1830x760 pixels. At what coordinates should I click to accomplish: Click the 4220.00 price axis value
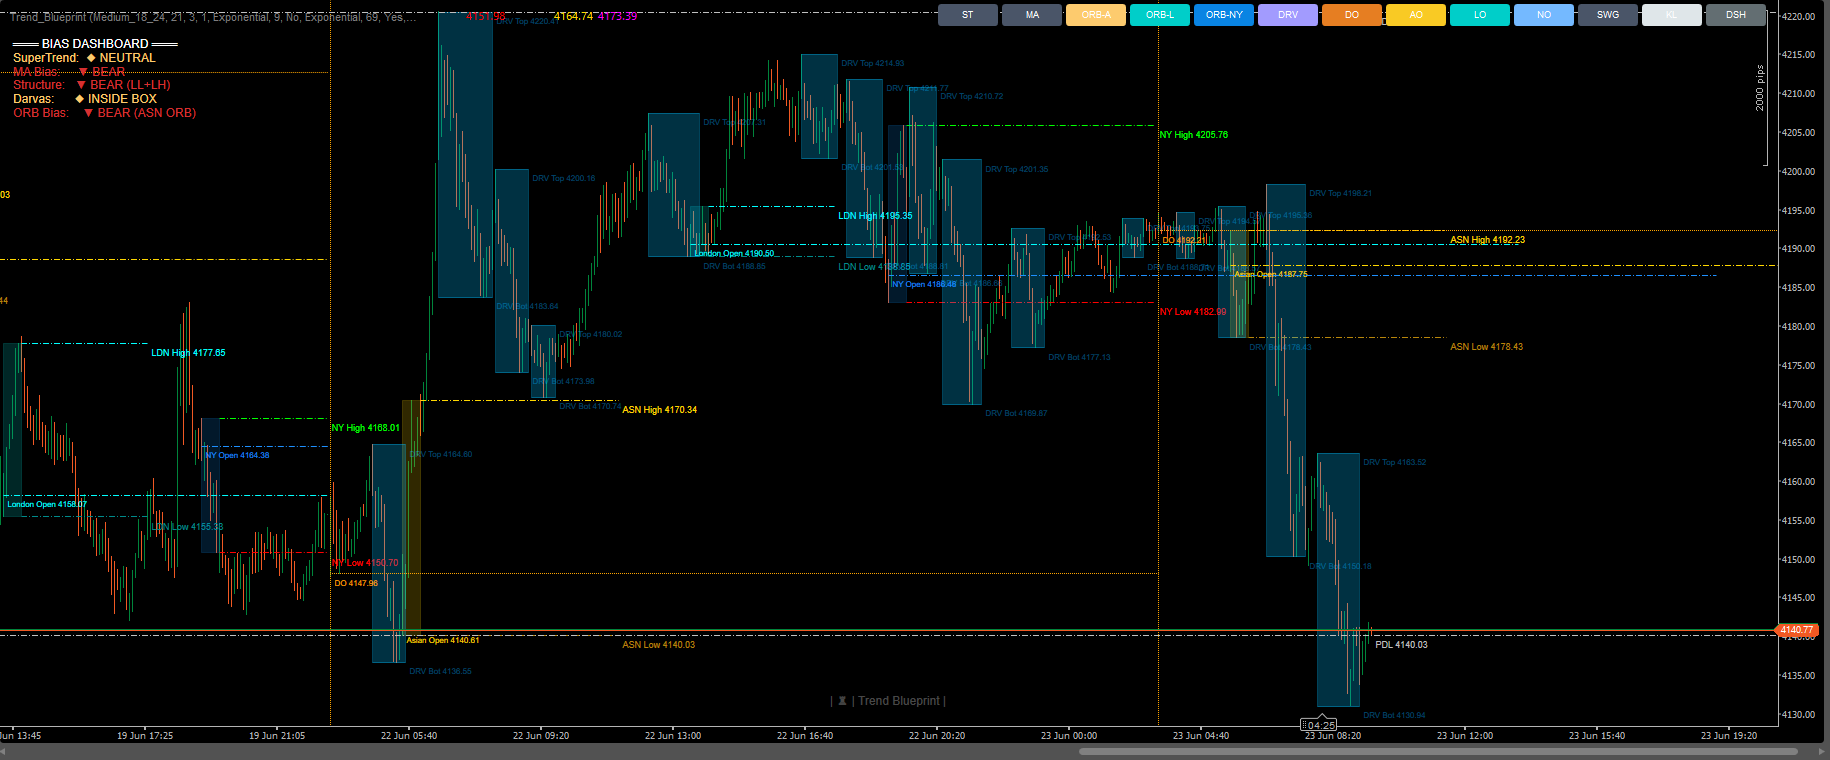click(1798, 17)
